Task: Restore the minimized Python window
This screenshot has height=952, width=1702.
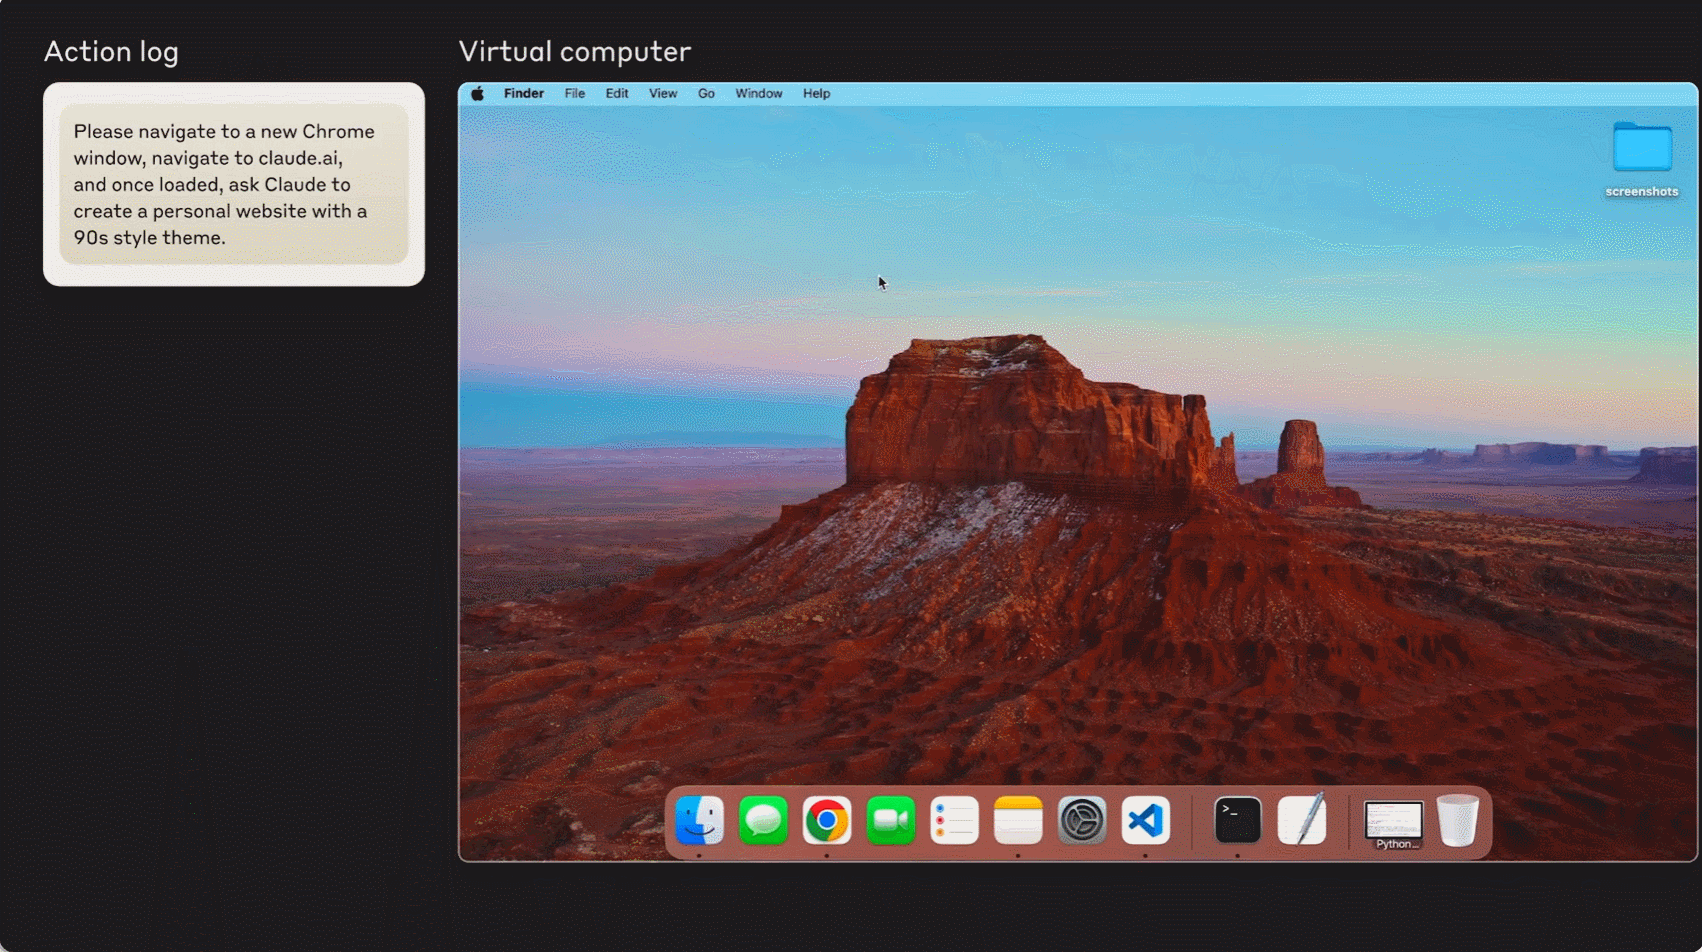Action: (x=1394, y=823)
